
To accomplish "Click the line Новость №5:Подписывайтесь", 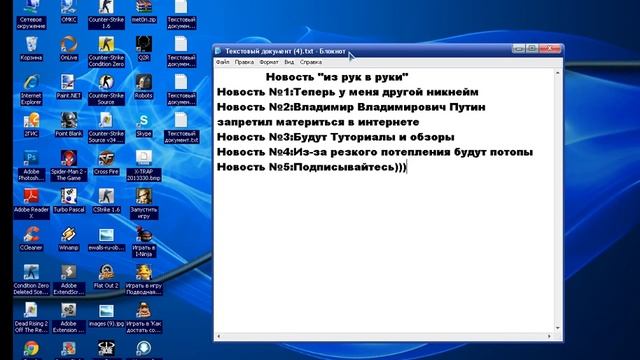I will [x=312, y=167].
